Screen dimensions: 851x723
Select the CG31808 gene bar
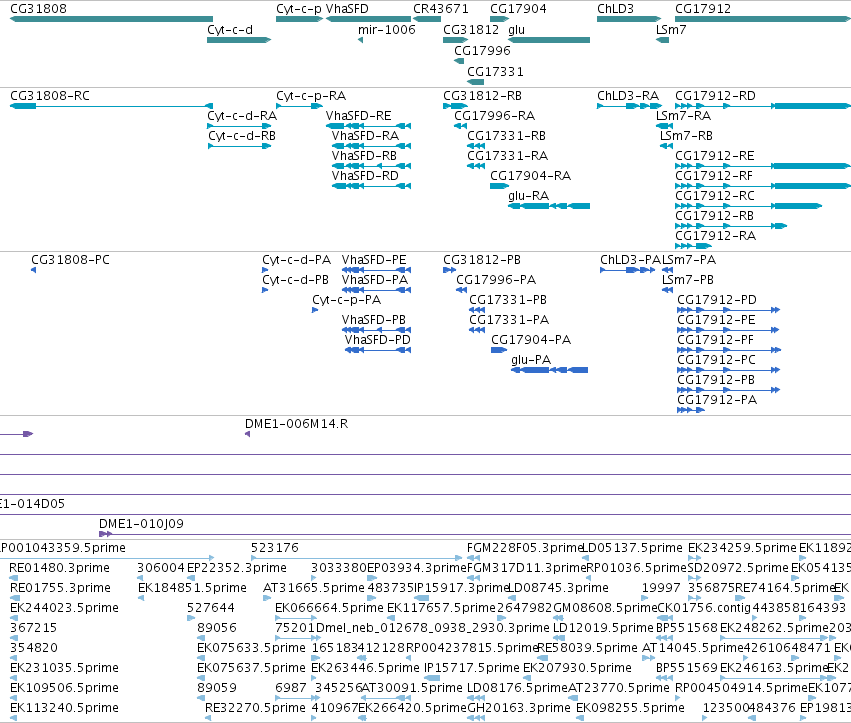click(x=111, y=19)
